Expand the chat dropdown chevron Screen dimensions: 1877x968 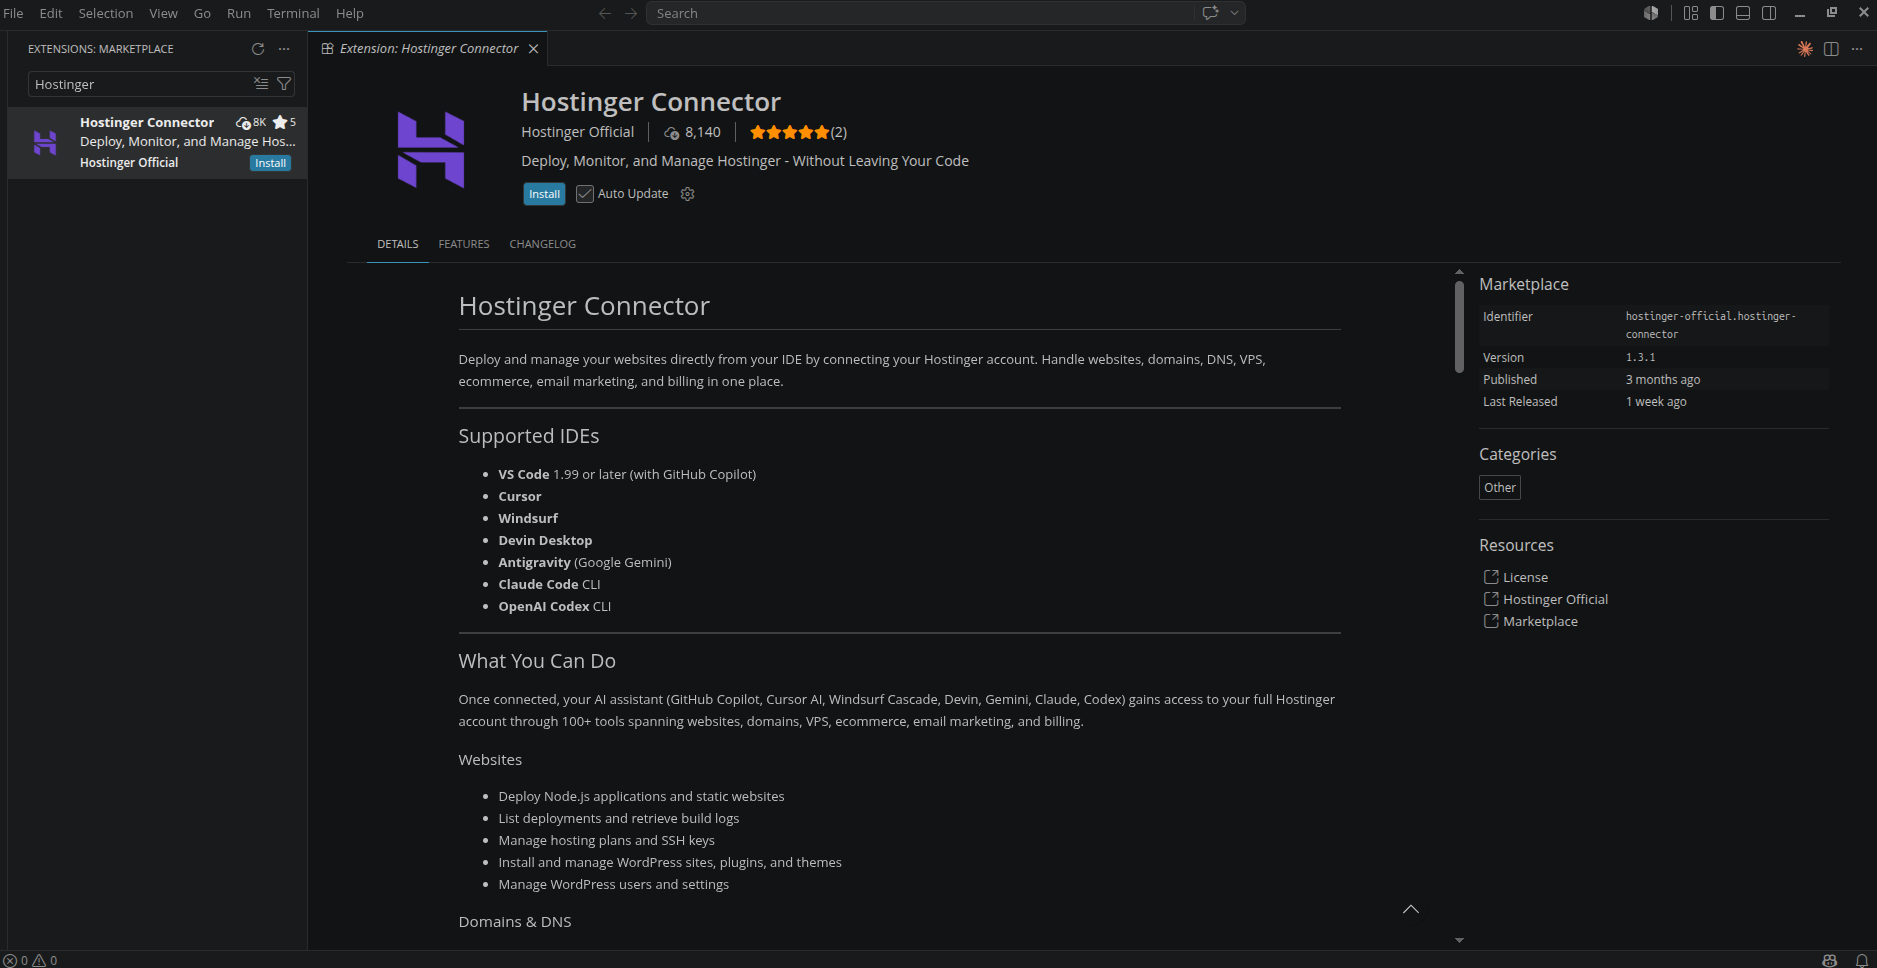[x=1235, y=13]
